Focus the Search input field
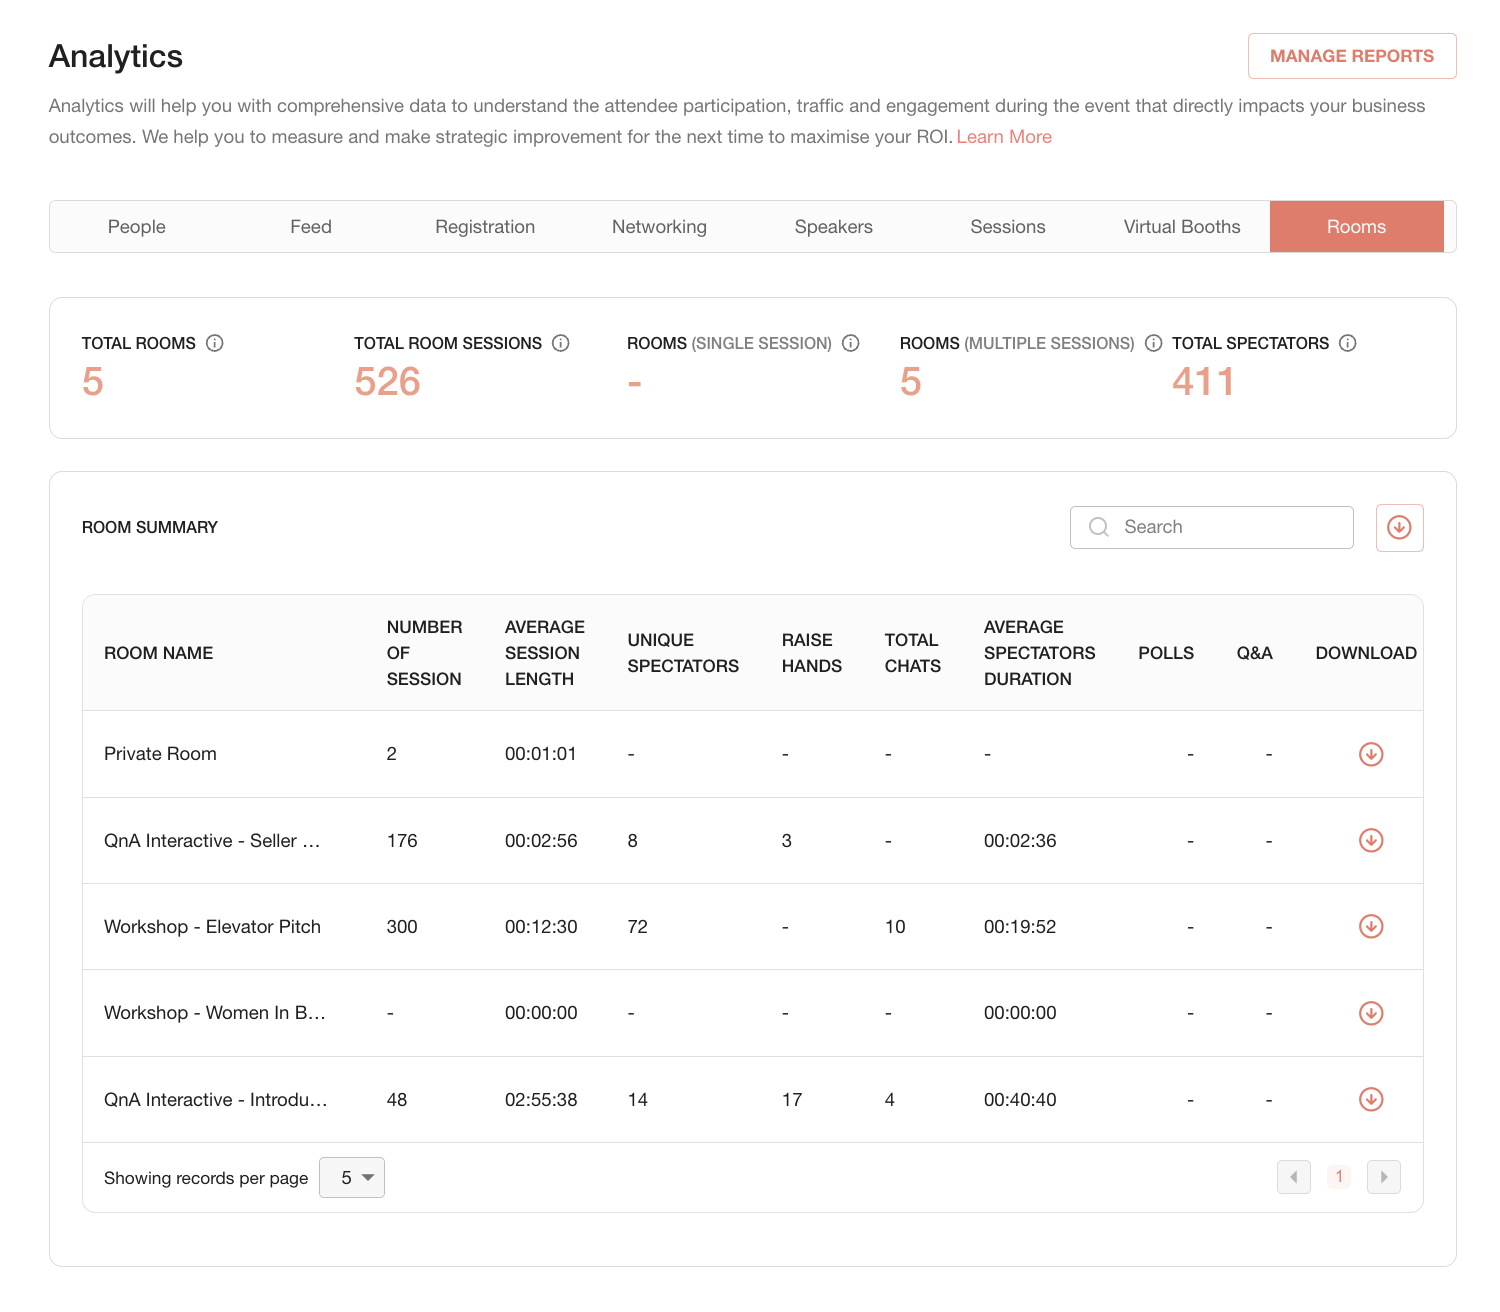 (1212, 527)
